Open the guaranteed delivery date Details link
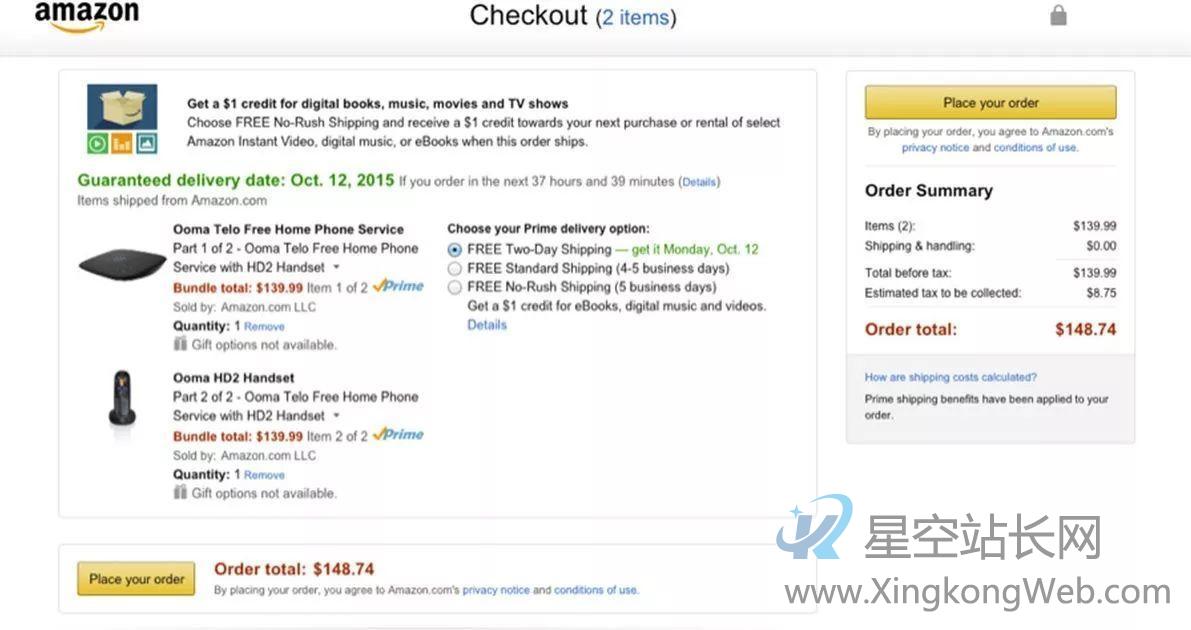 (699, 182)
